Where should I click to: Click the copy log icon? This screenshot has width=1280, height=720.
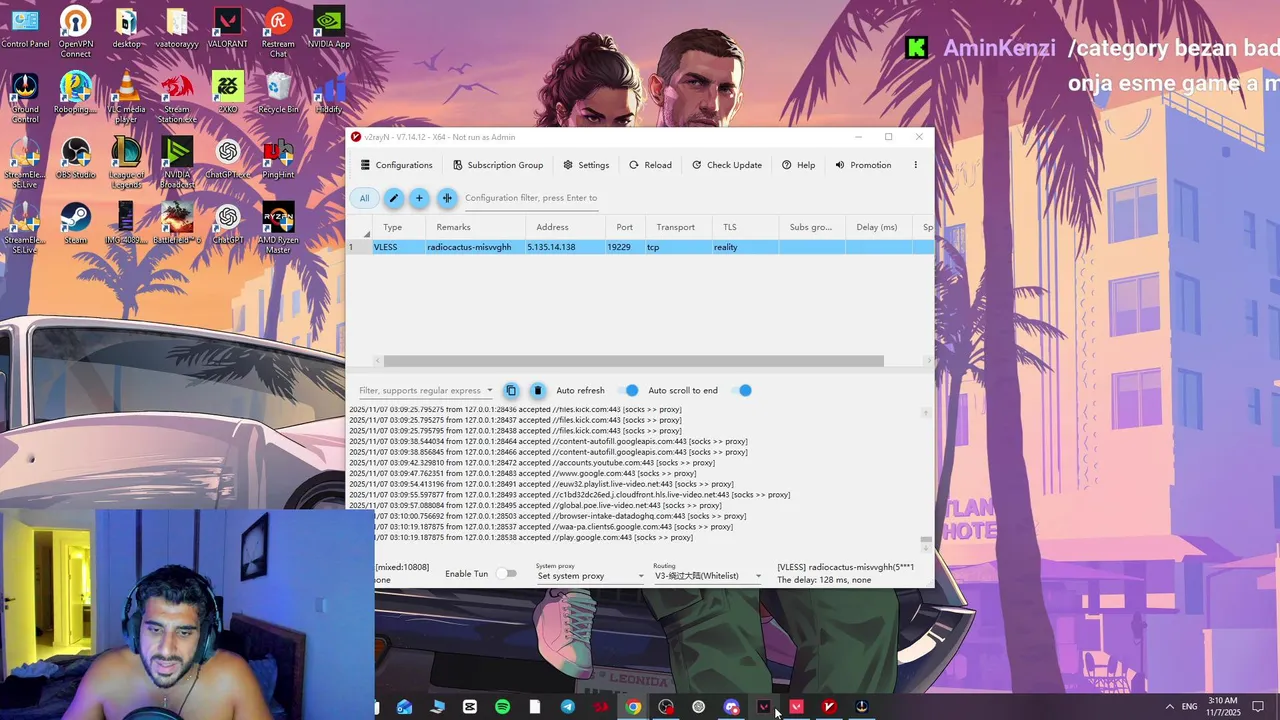(511, 390)
